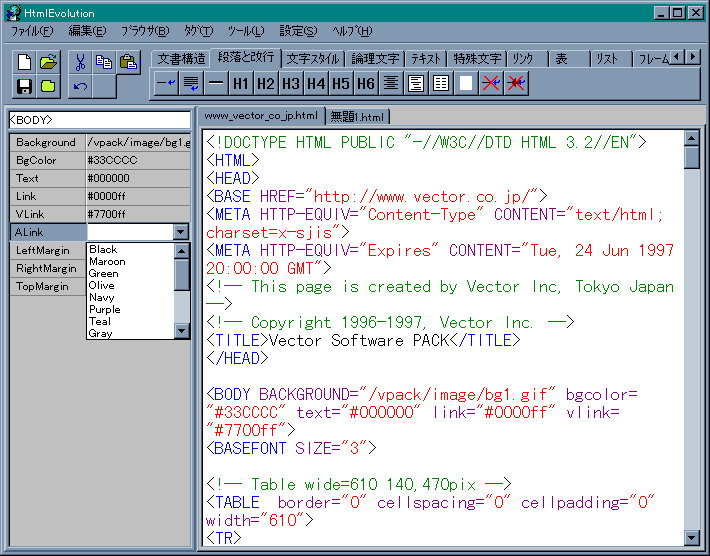
Task: Click the editor scroll-down arrow
Action: [691, 537]
